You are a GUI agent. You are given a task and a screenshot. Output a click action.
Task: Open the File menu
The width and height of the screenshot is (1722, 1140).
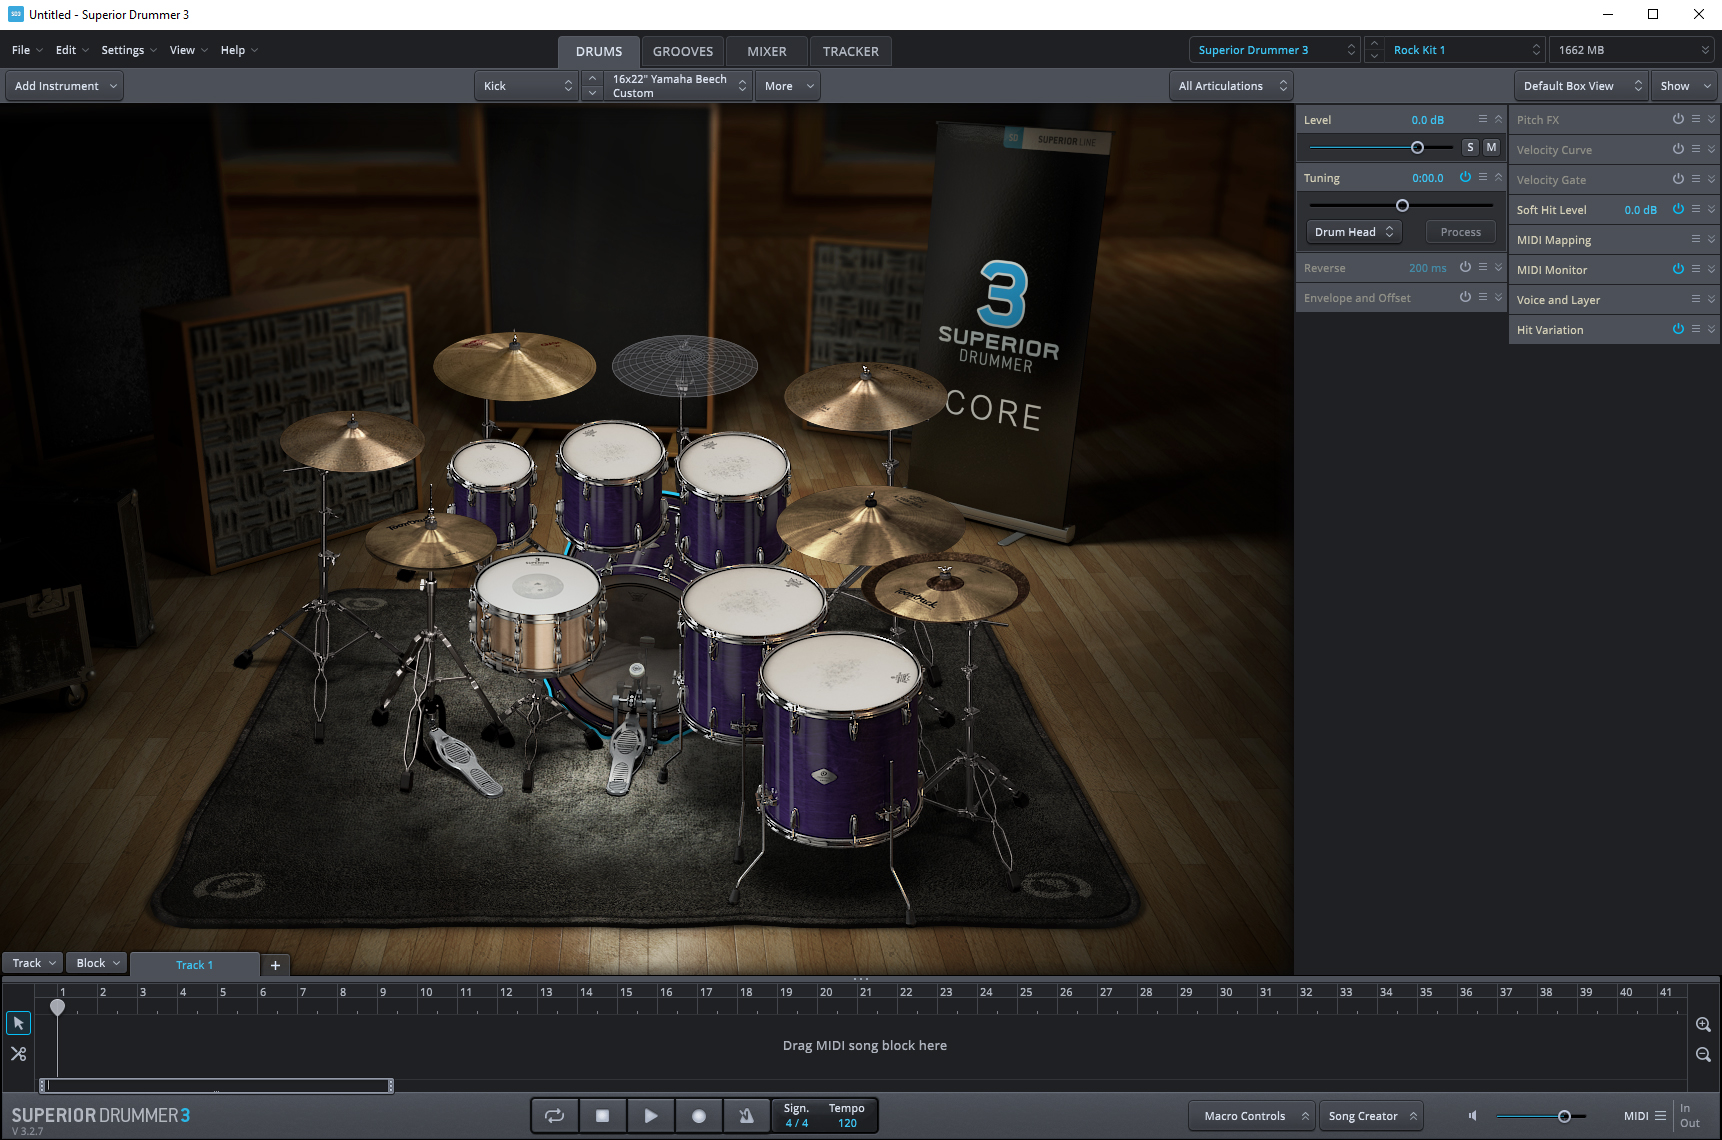[26, 50]
